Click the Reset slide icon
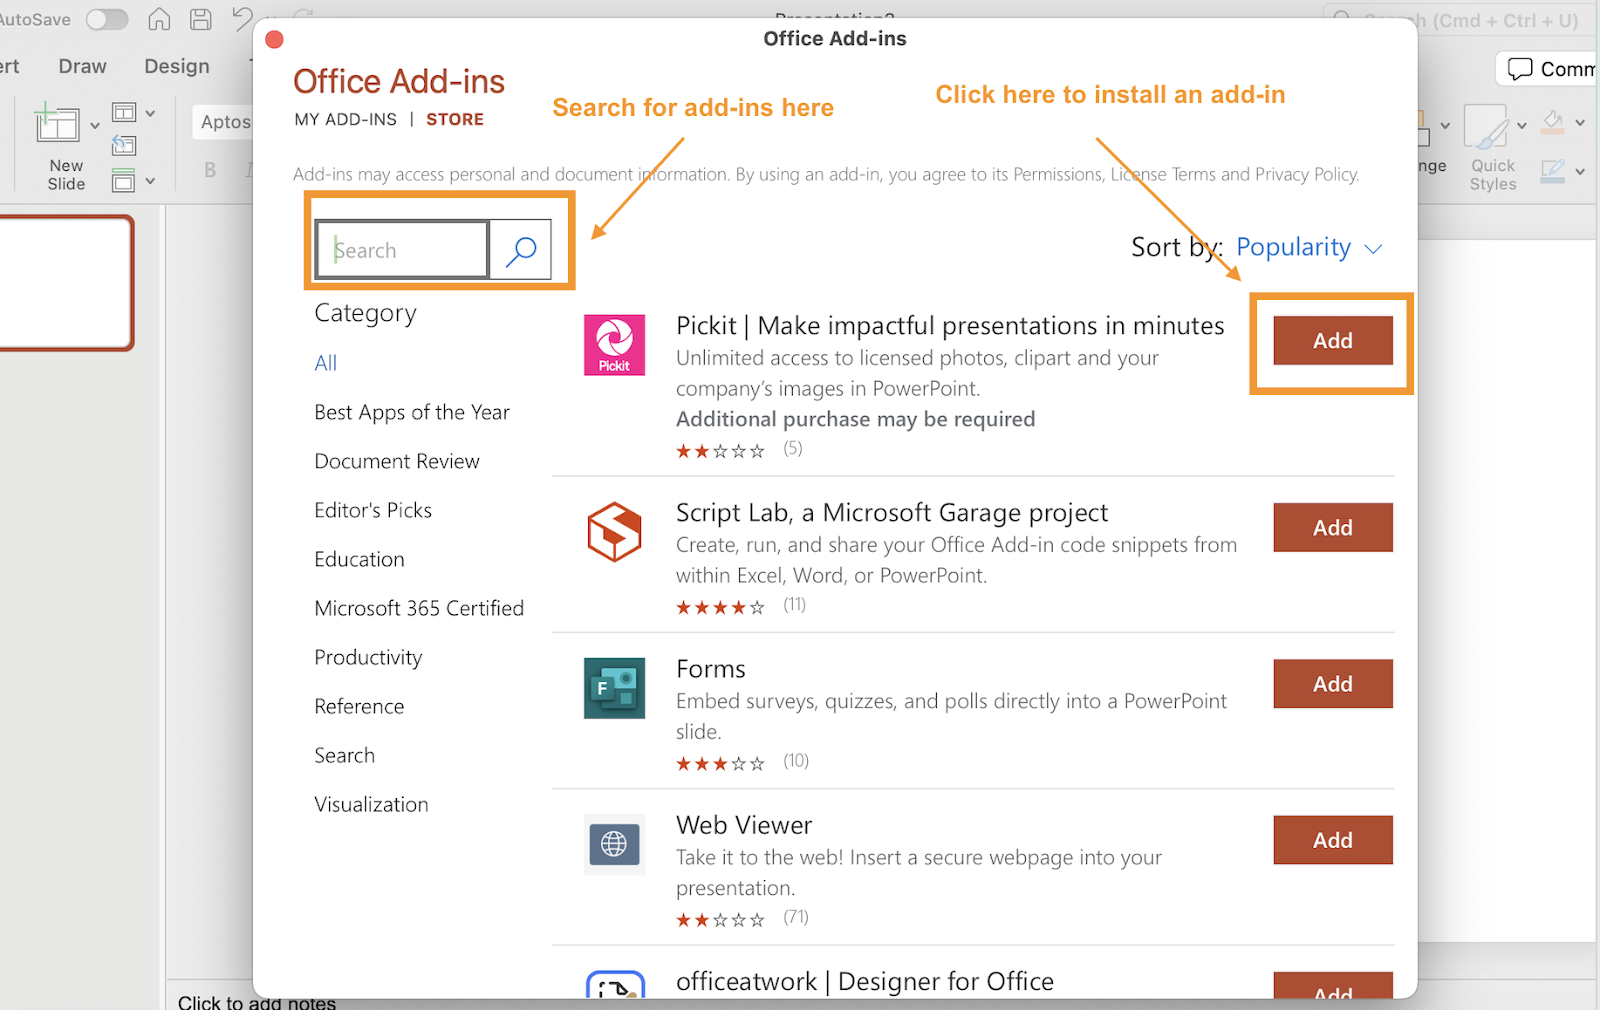Screen dimensions: 1600x1010 [x=124, y=146]
